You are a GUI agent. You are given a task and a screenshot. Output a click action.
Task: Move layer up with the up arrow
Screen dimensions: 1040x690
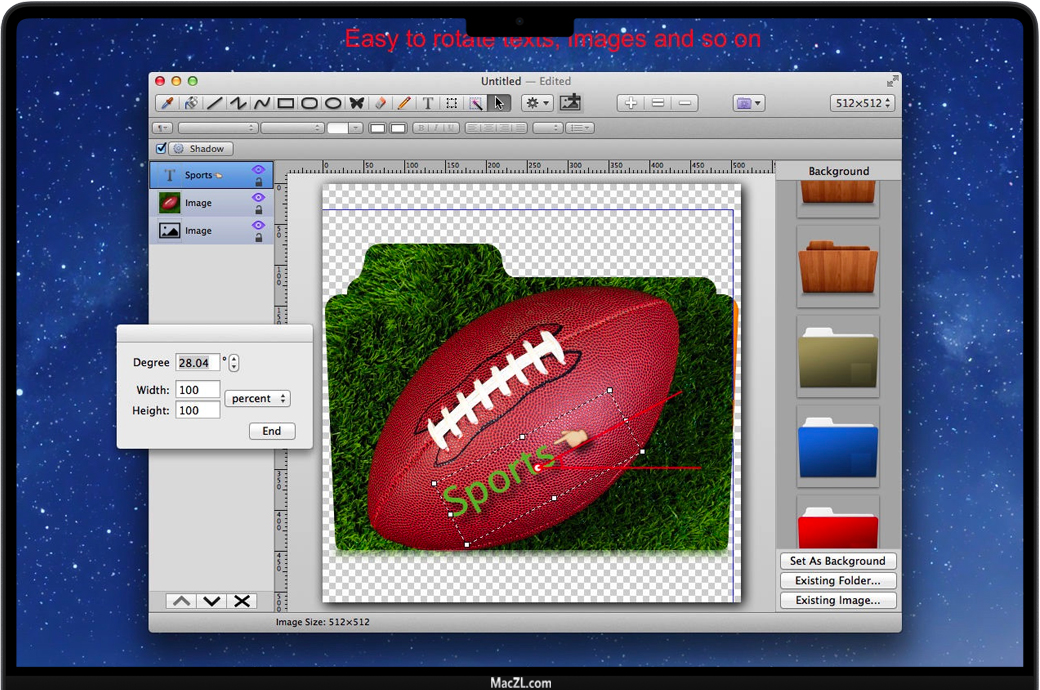pyautogui.click(x=181, y=601)
